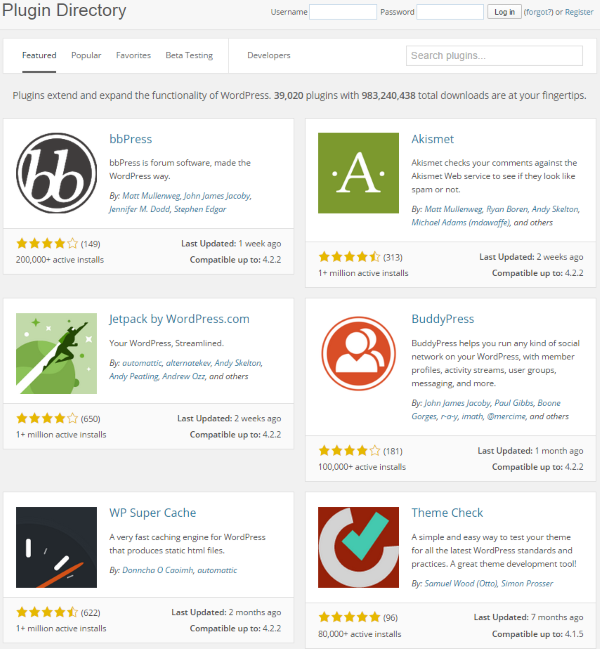
Task: Open the Jetpack rocket-man logo
Action: [x=56, y=353]
